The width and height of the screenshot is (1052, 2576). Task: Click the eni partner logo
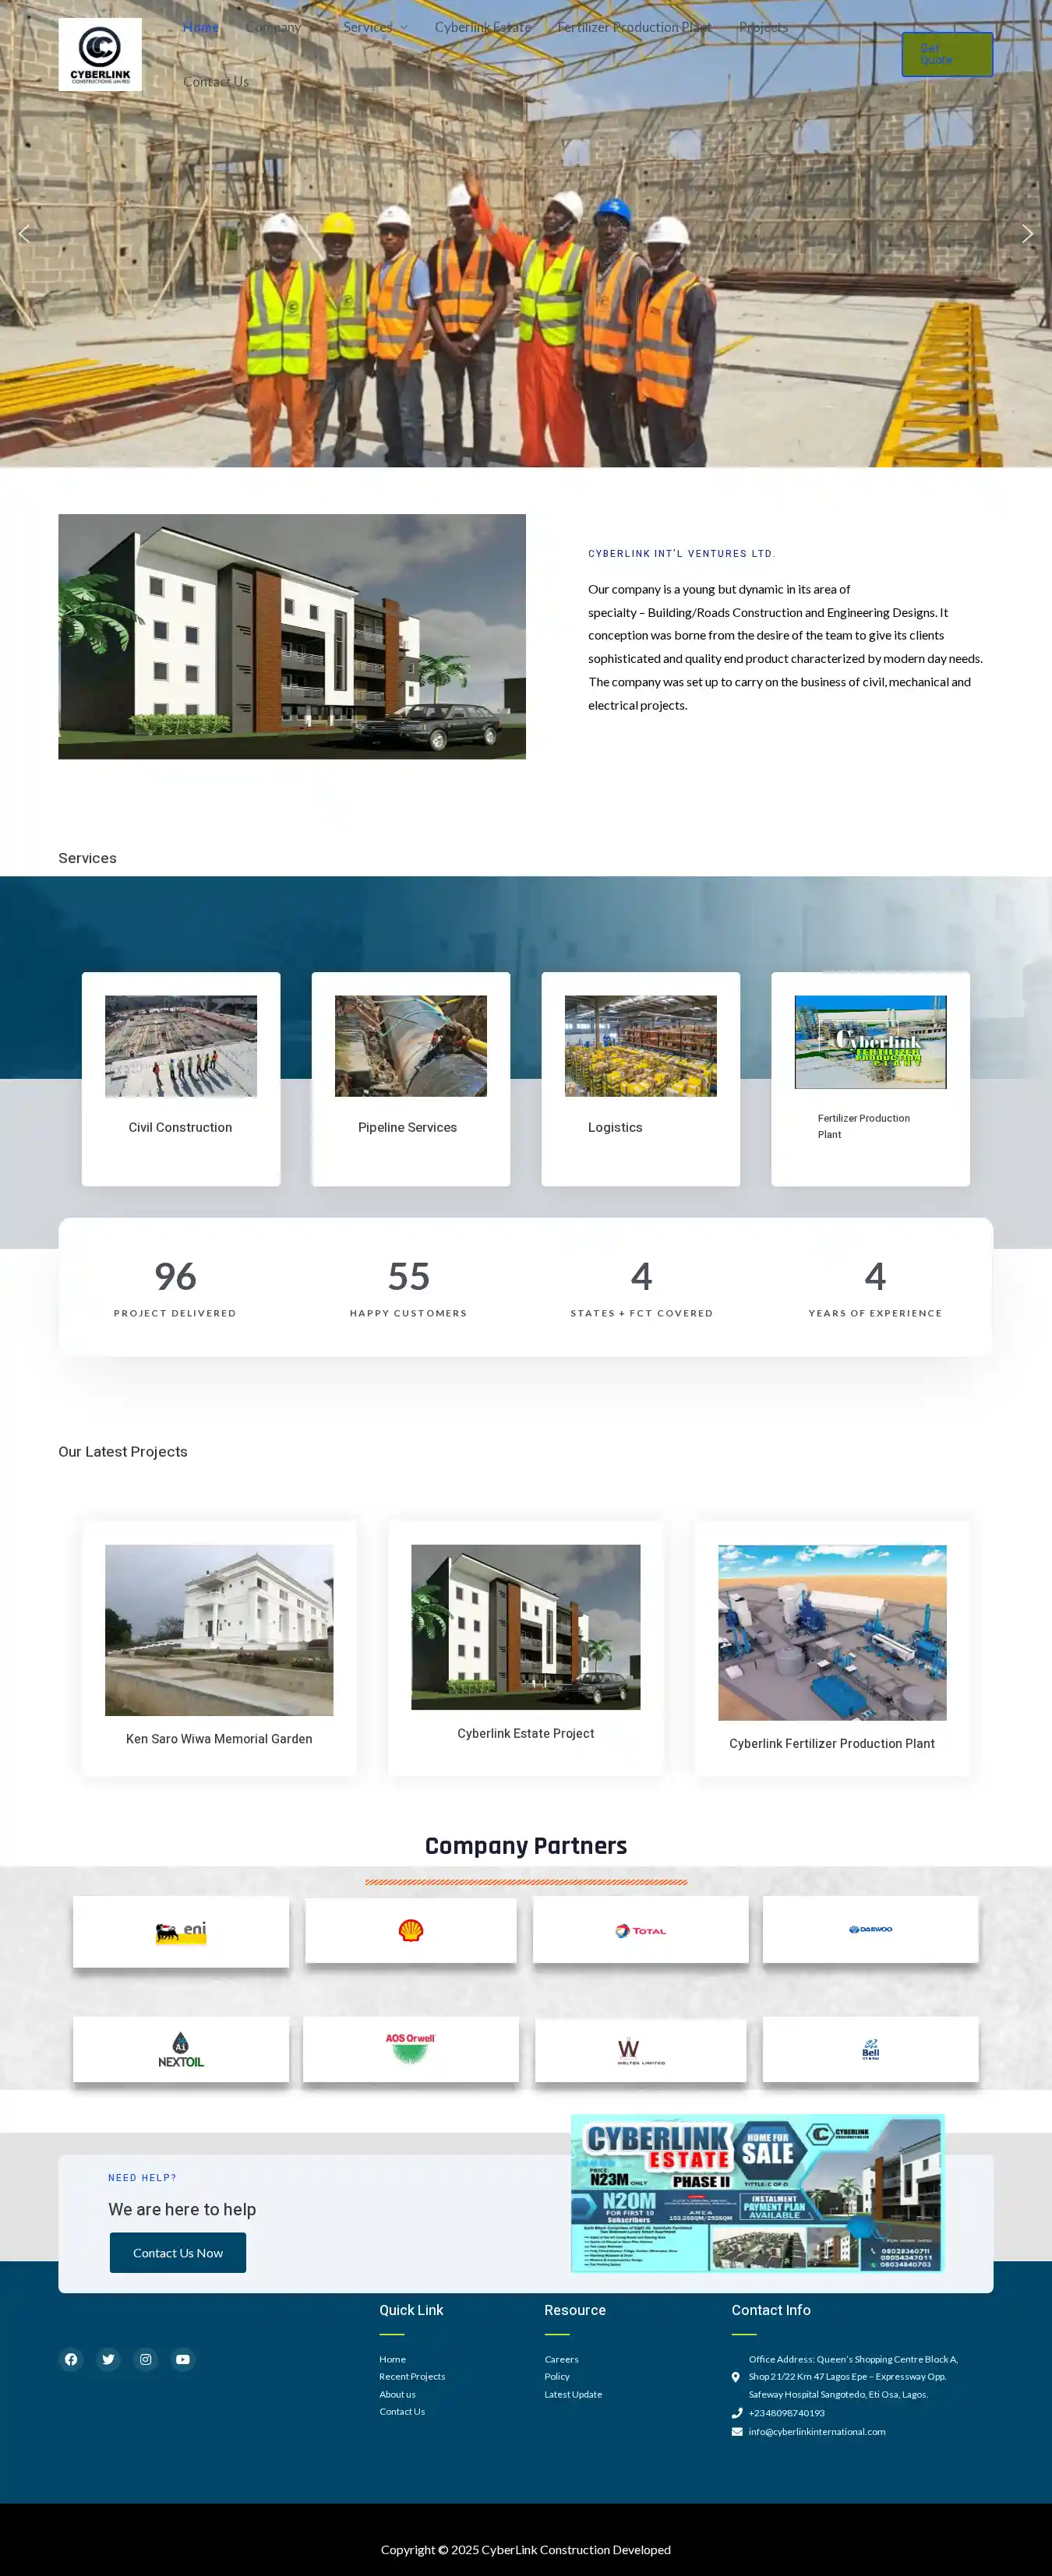181,1931
